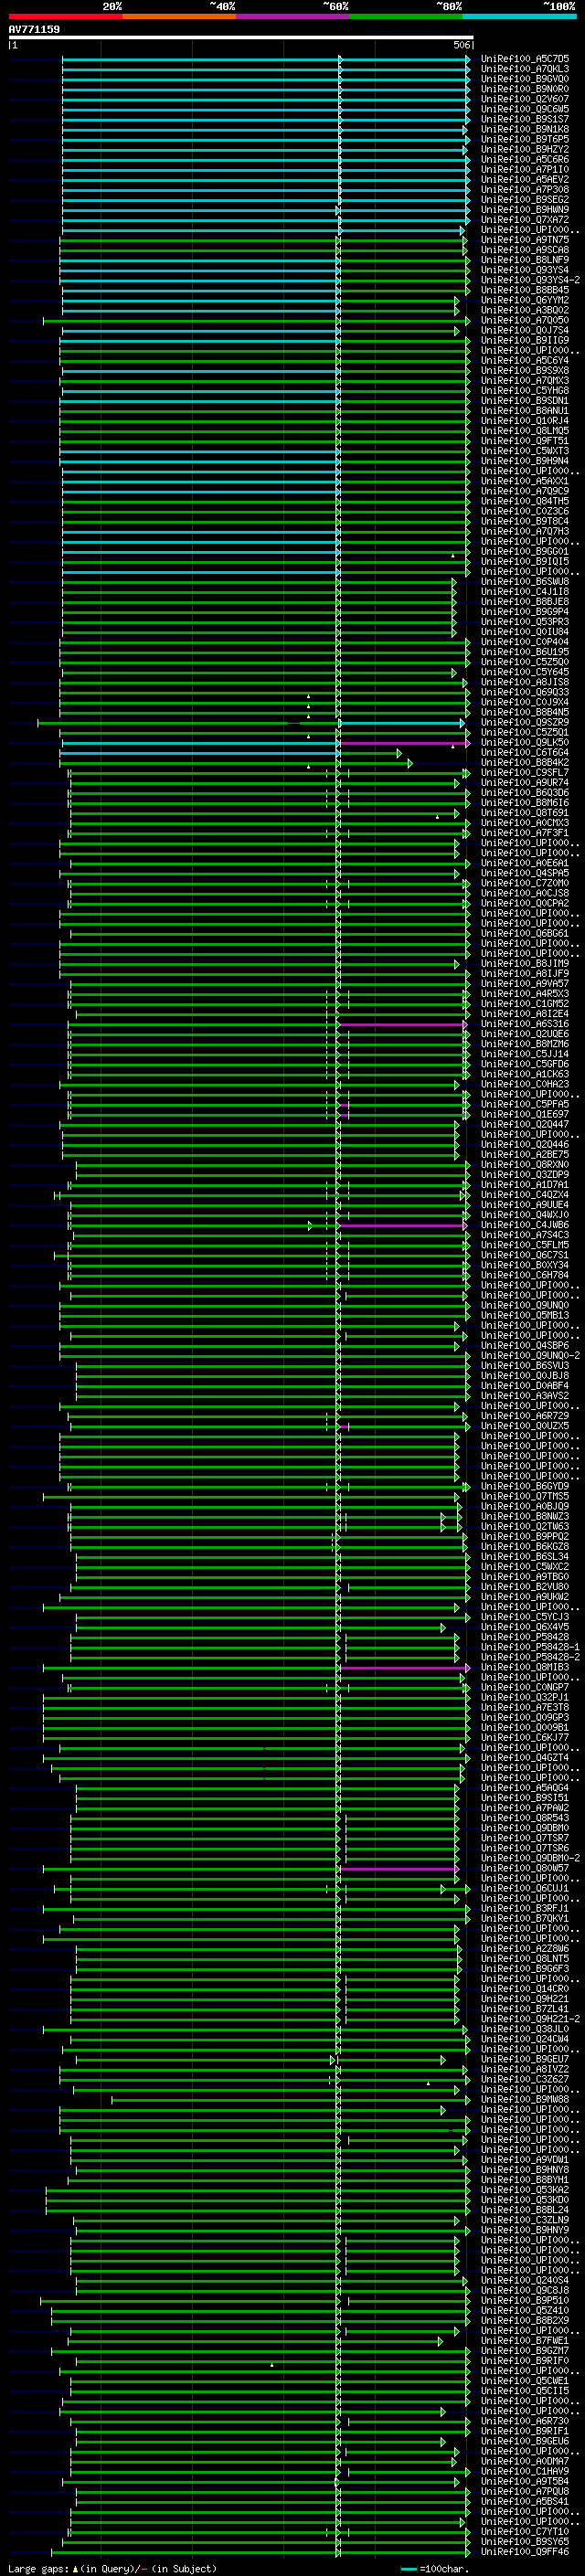This screenshot has height=2576, width=585.
Task: Click the UniRef100_B8B4K2 label
Action: tap(525, 762)
